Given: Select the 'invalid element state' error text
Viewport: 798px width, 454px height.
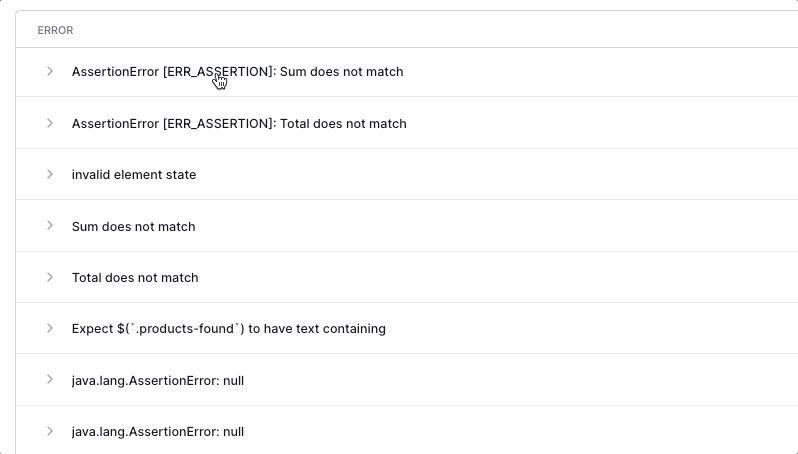Looking at the screenshot, I should [134, 175].
